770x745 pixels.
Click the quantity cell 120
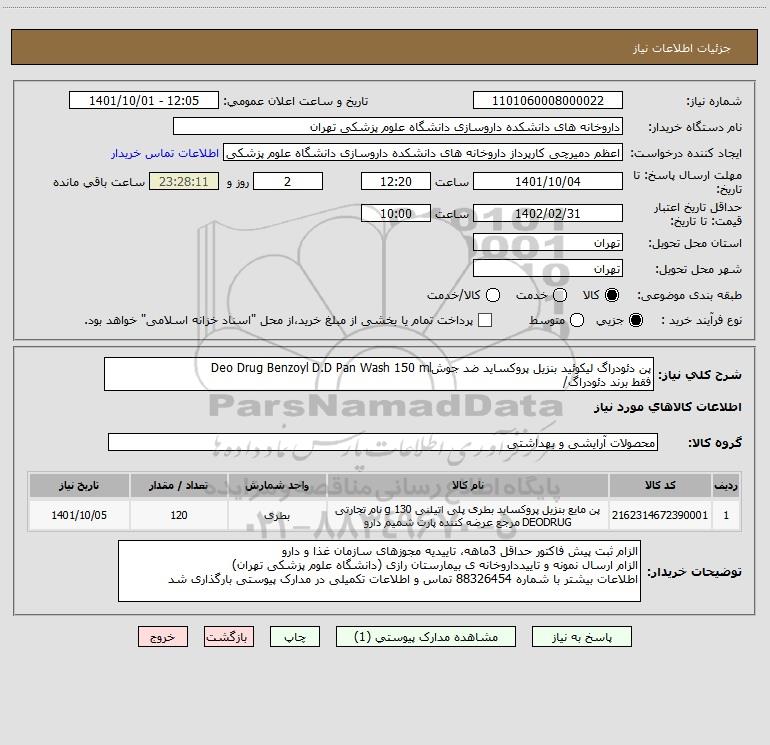(x=179, y=515)
